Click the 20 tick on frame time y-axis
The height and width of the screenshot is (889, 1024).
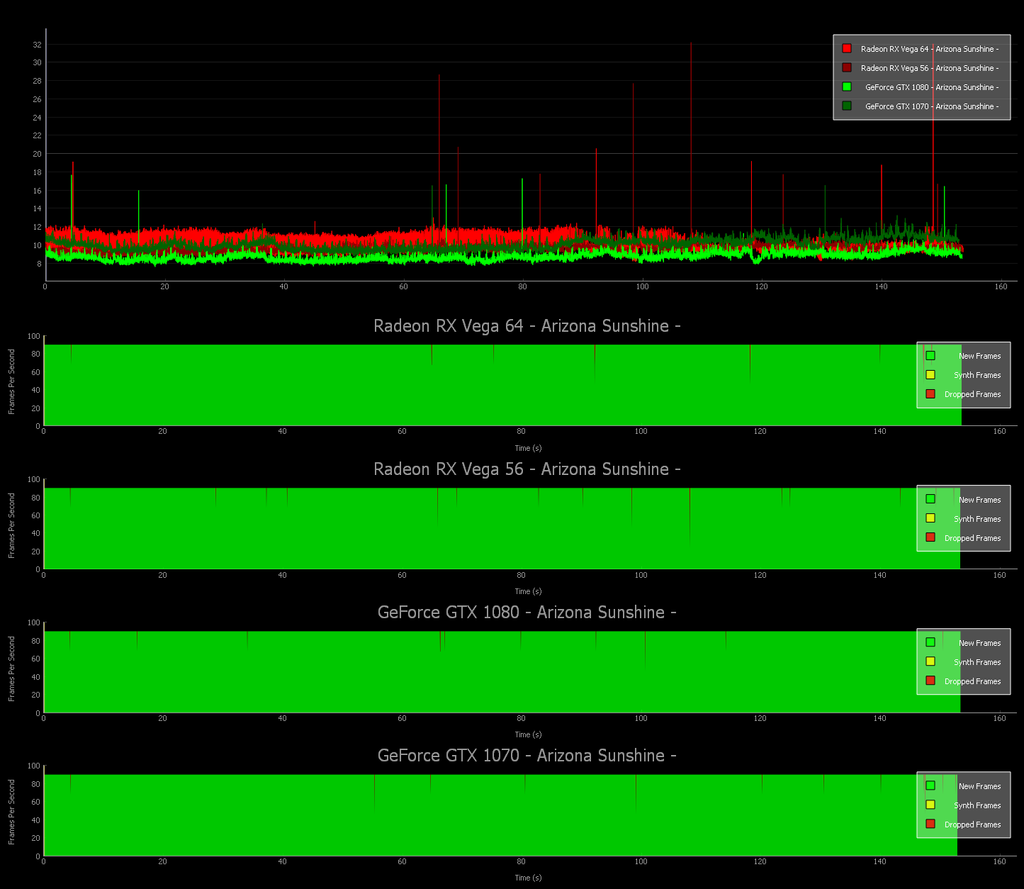coord(37,154)
